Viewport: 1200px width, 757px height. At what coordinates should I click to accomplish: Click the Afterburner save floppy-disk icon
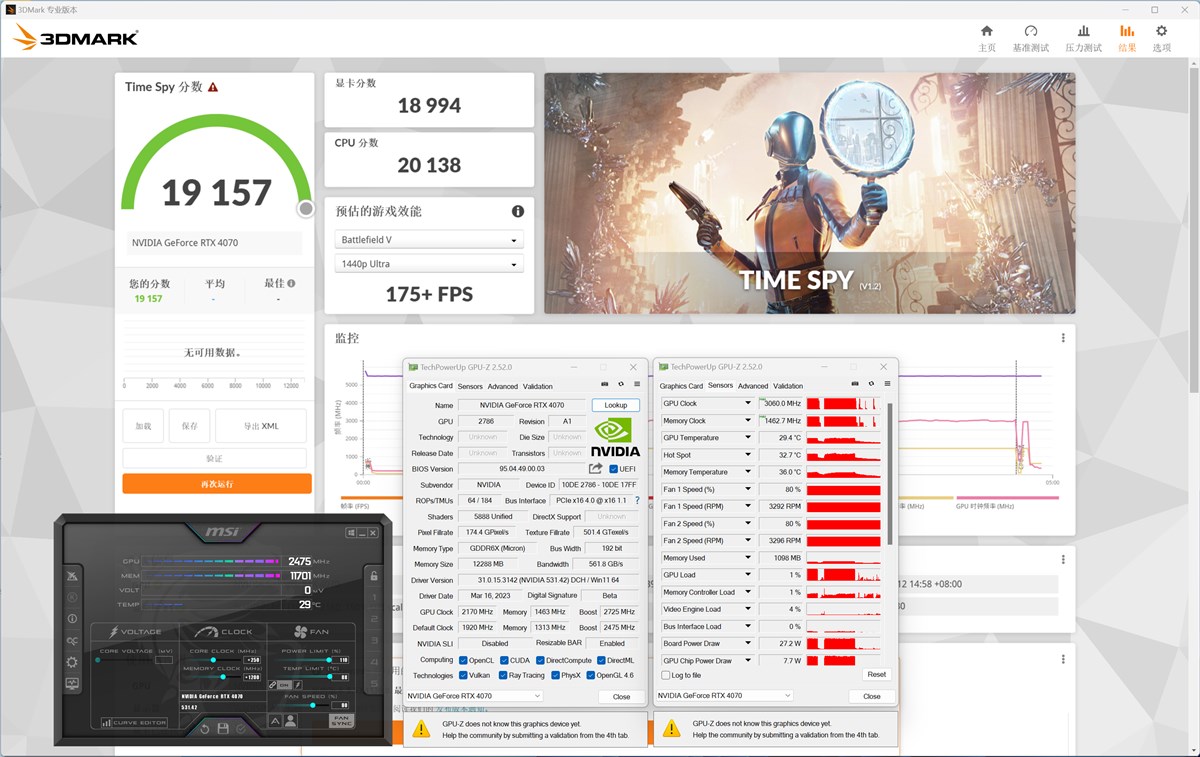(x=223, y=729)
